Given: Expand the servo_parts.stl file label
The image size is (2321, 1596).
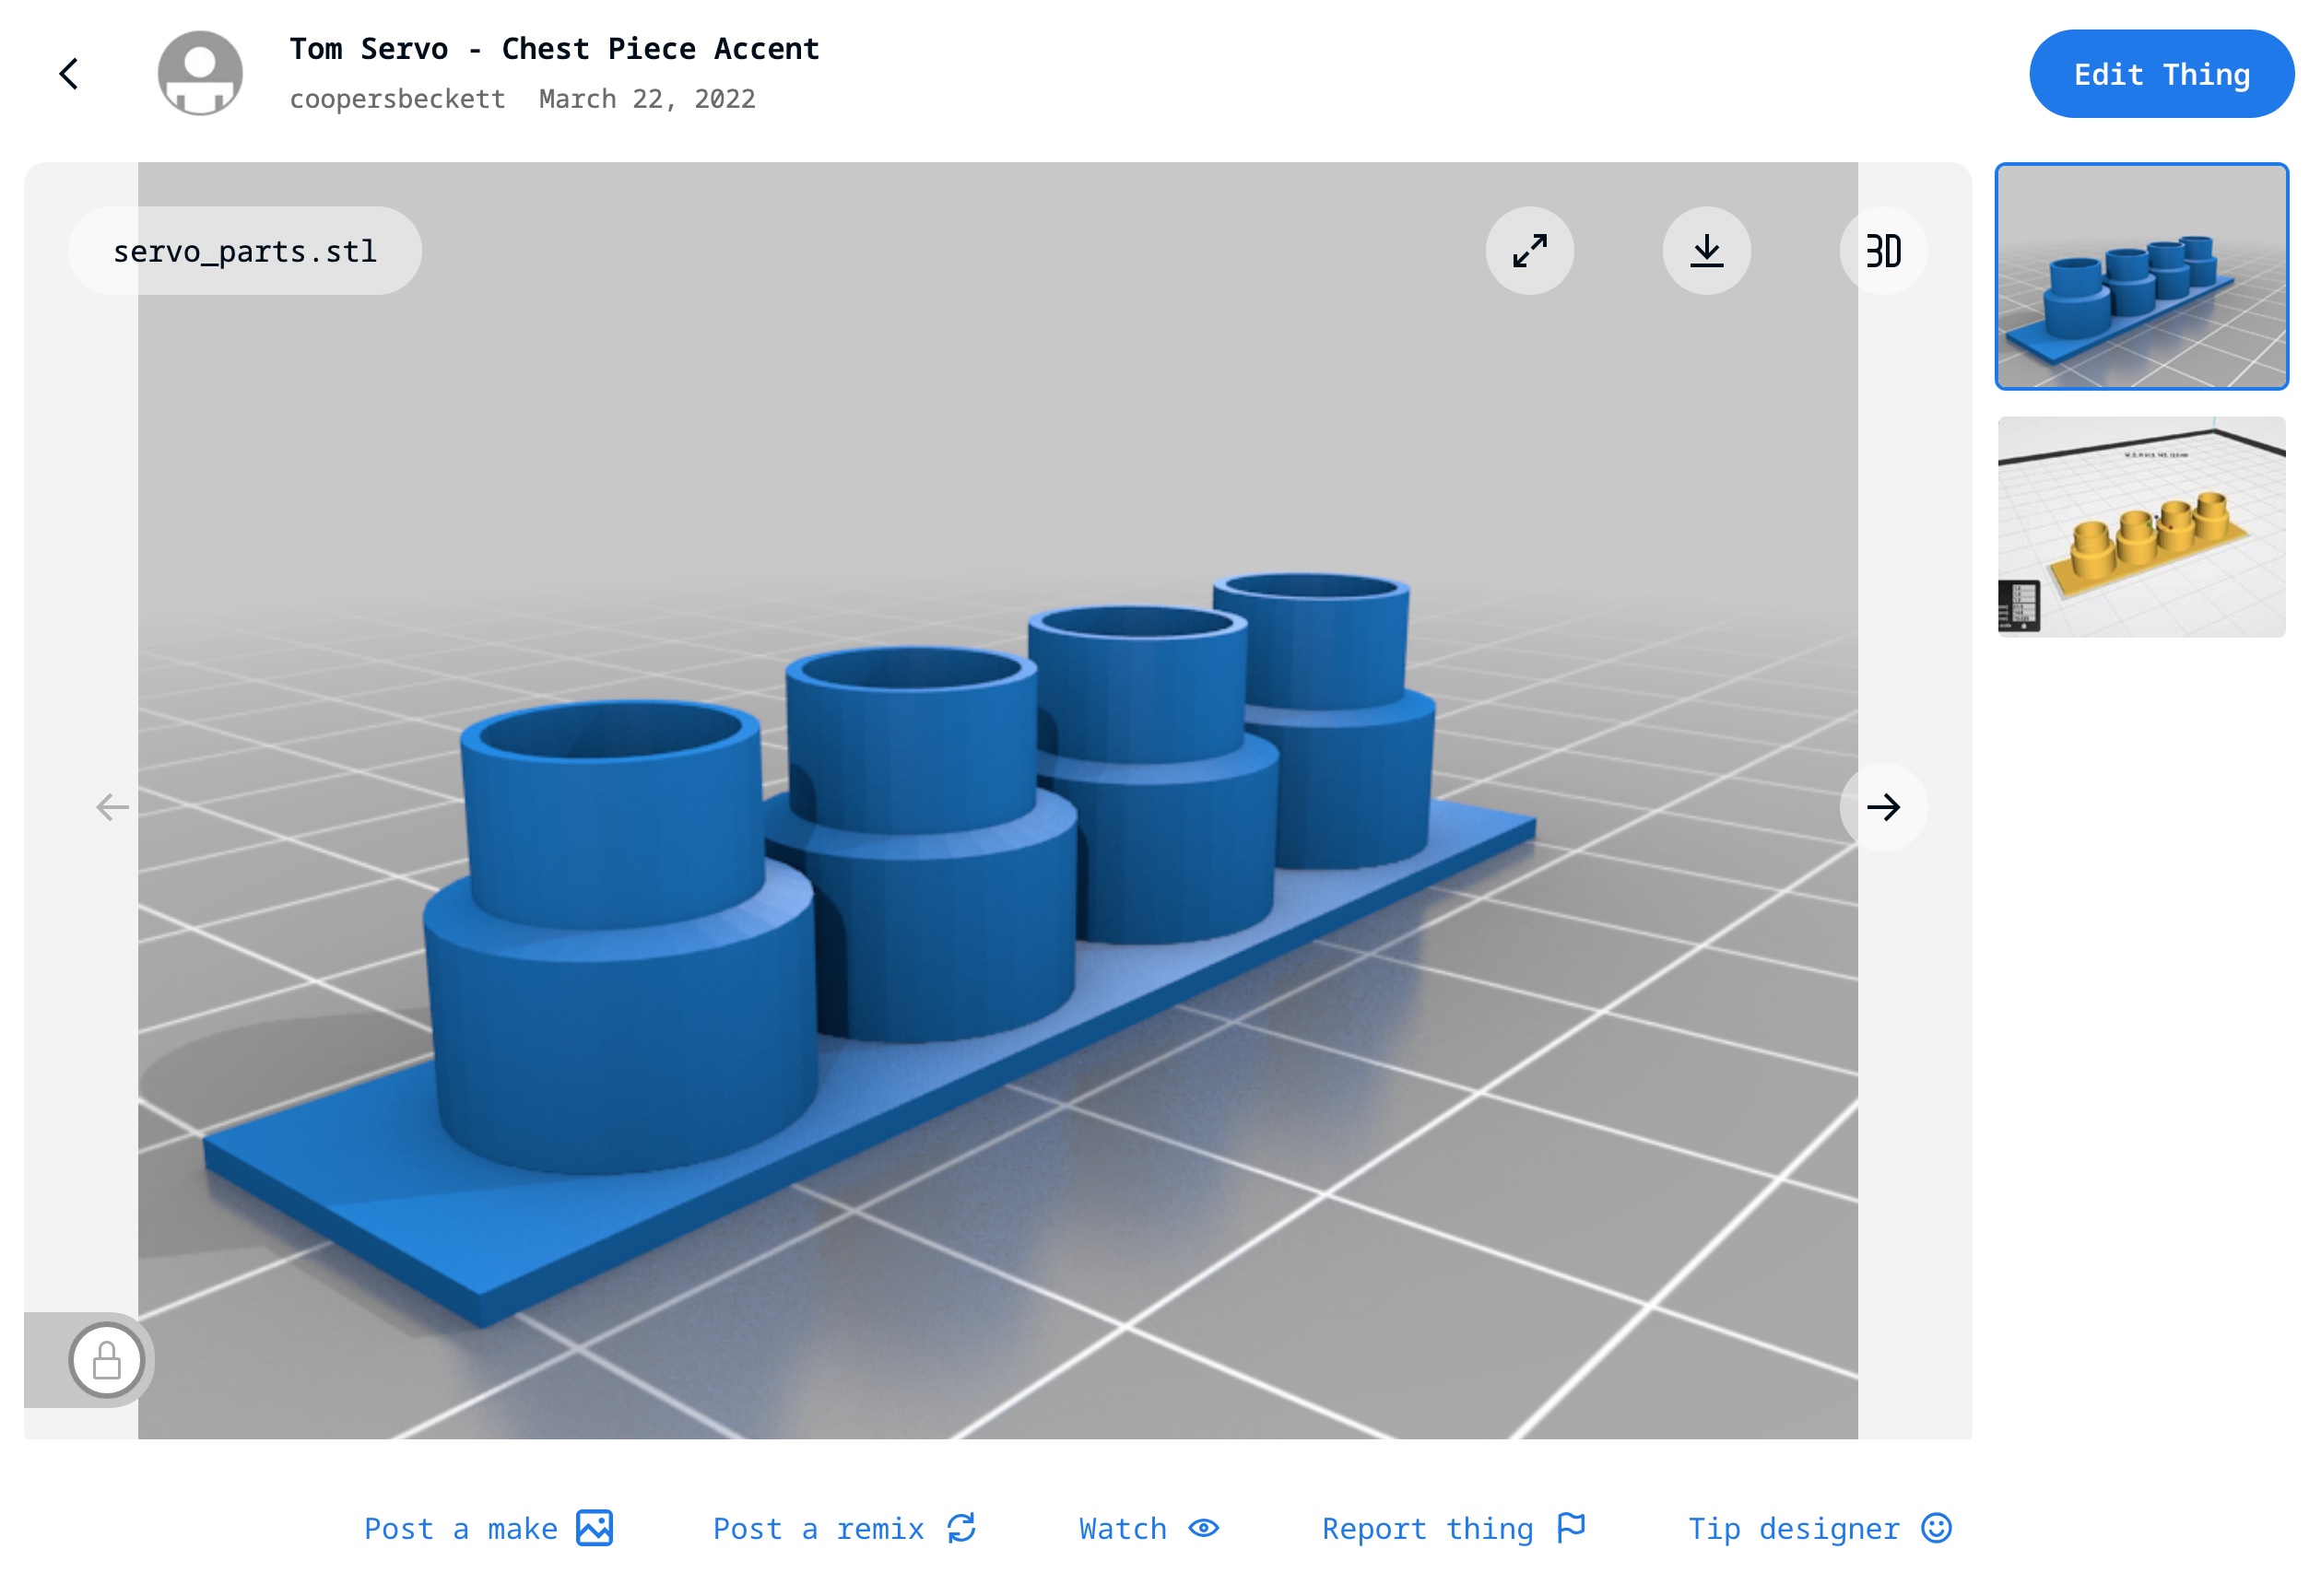Looking at the screenshot, I should point(247,251).
